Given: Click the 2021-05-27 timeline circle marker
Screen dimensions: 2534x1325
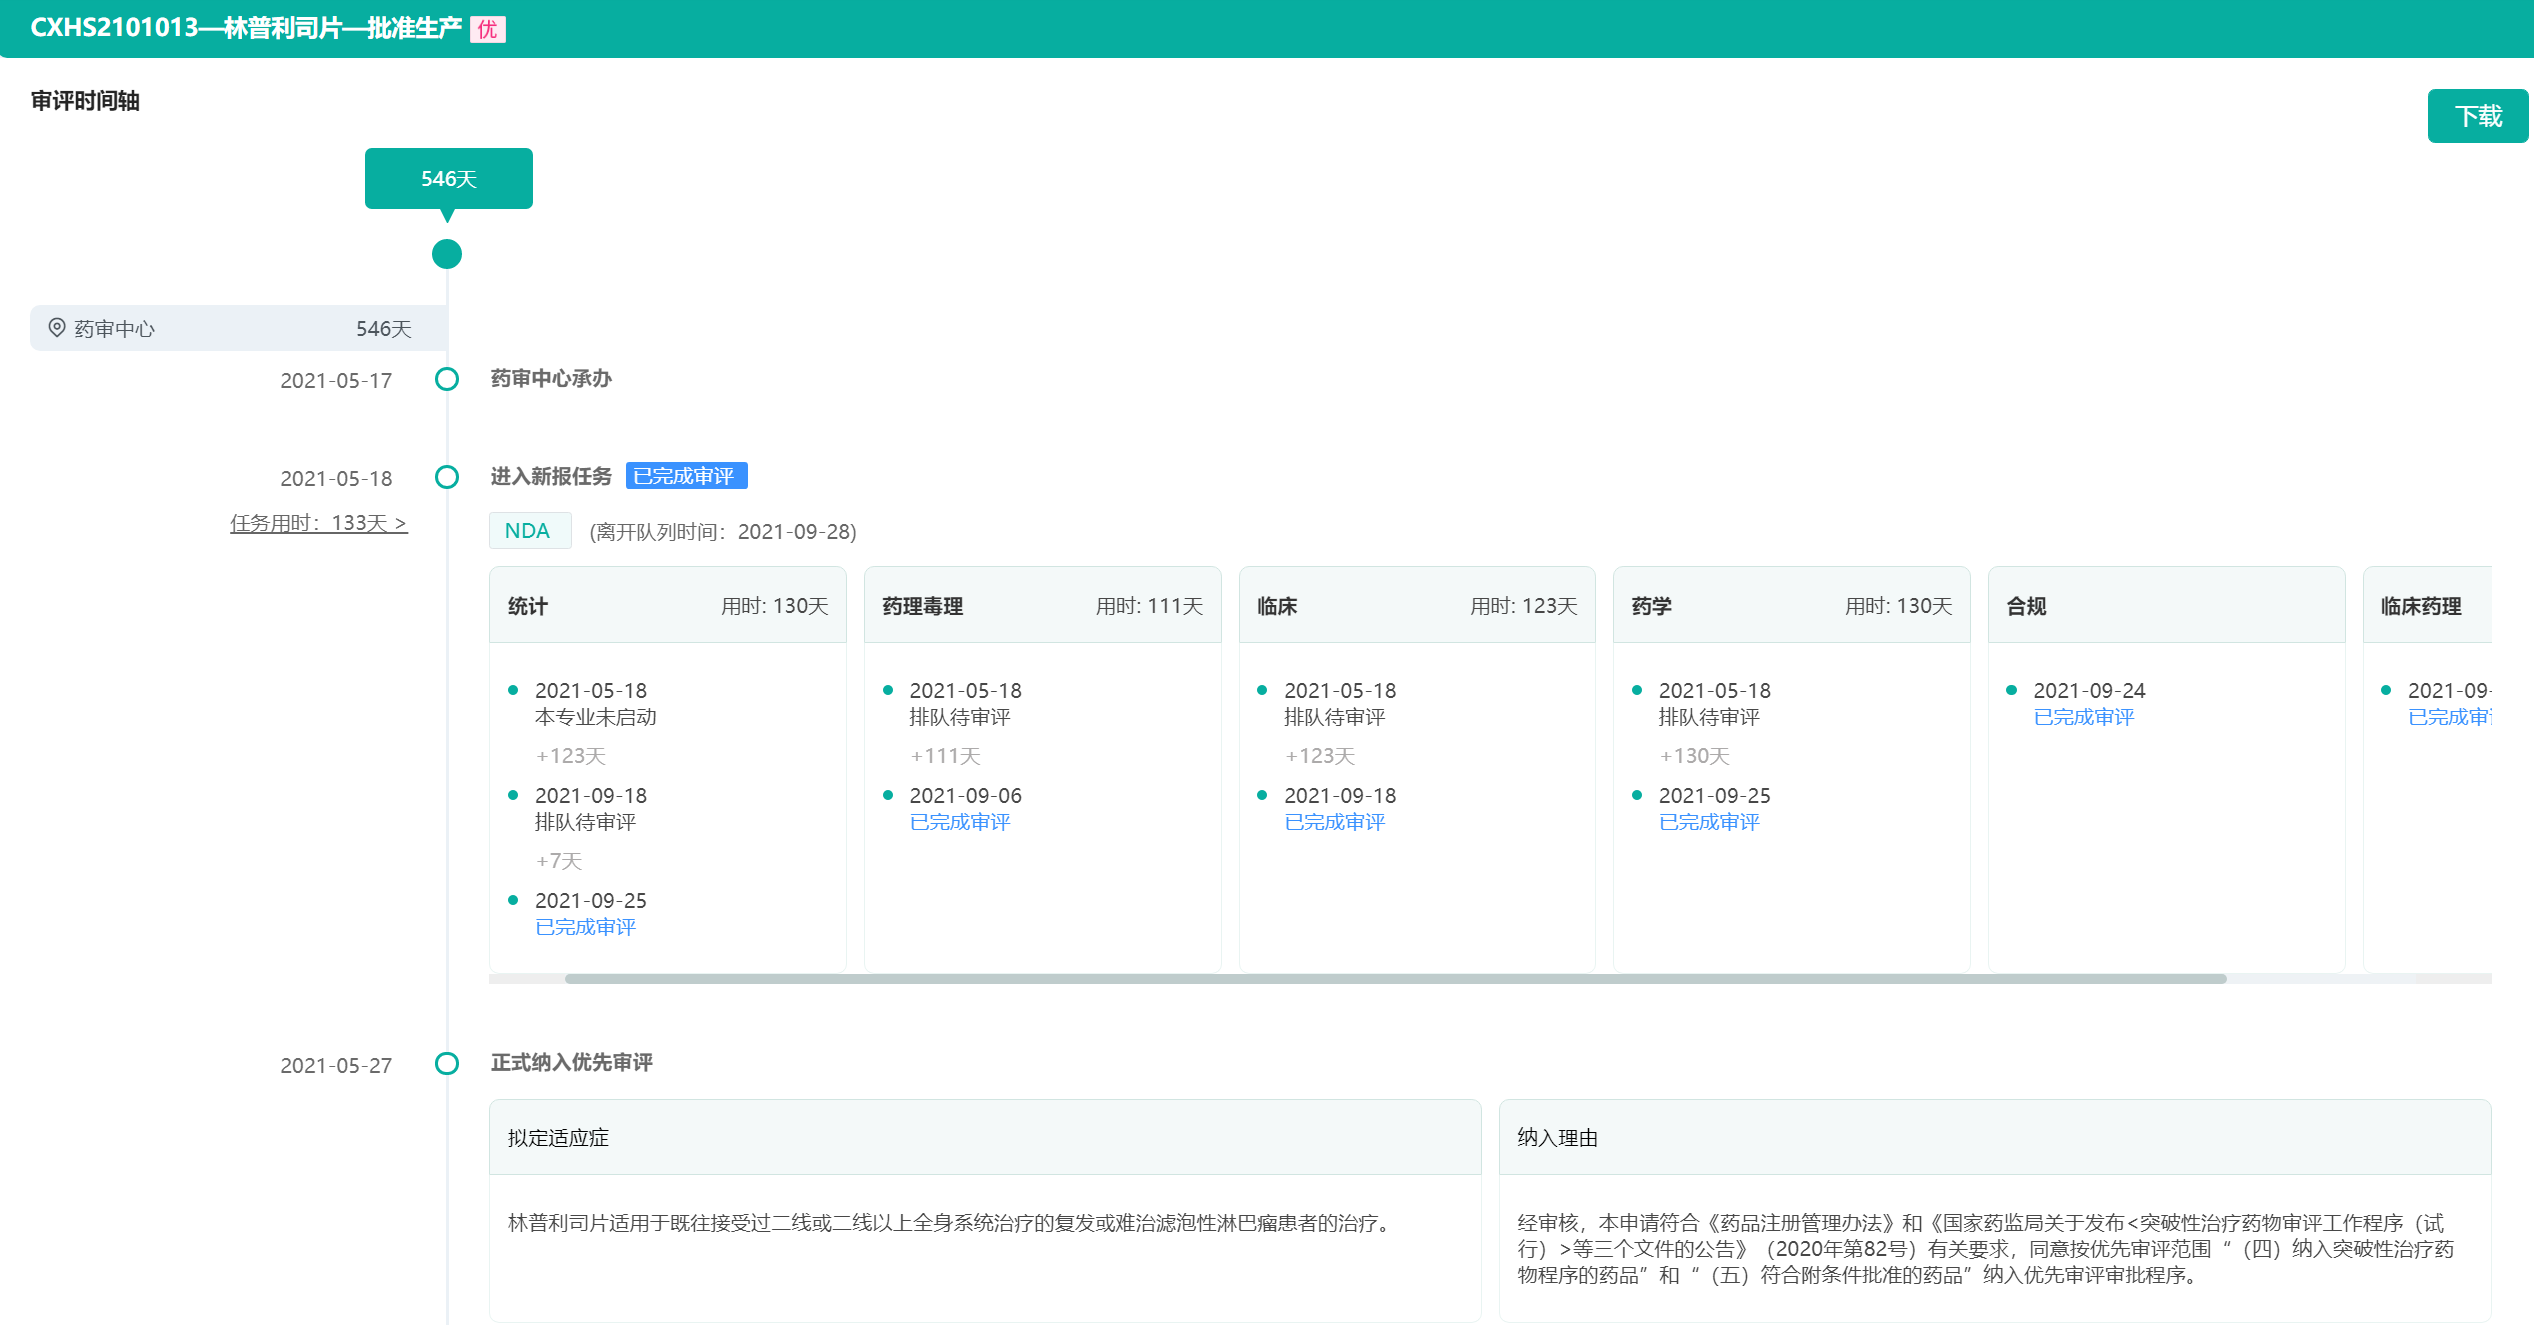Looking at the screenshot, I should click(x=447, y=1063).
